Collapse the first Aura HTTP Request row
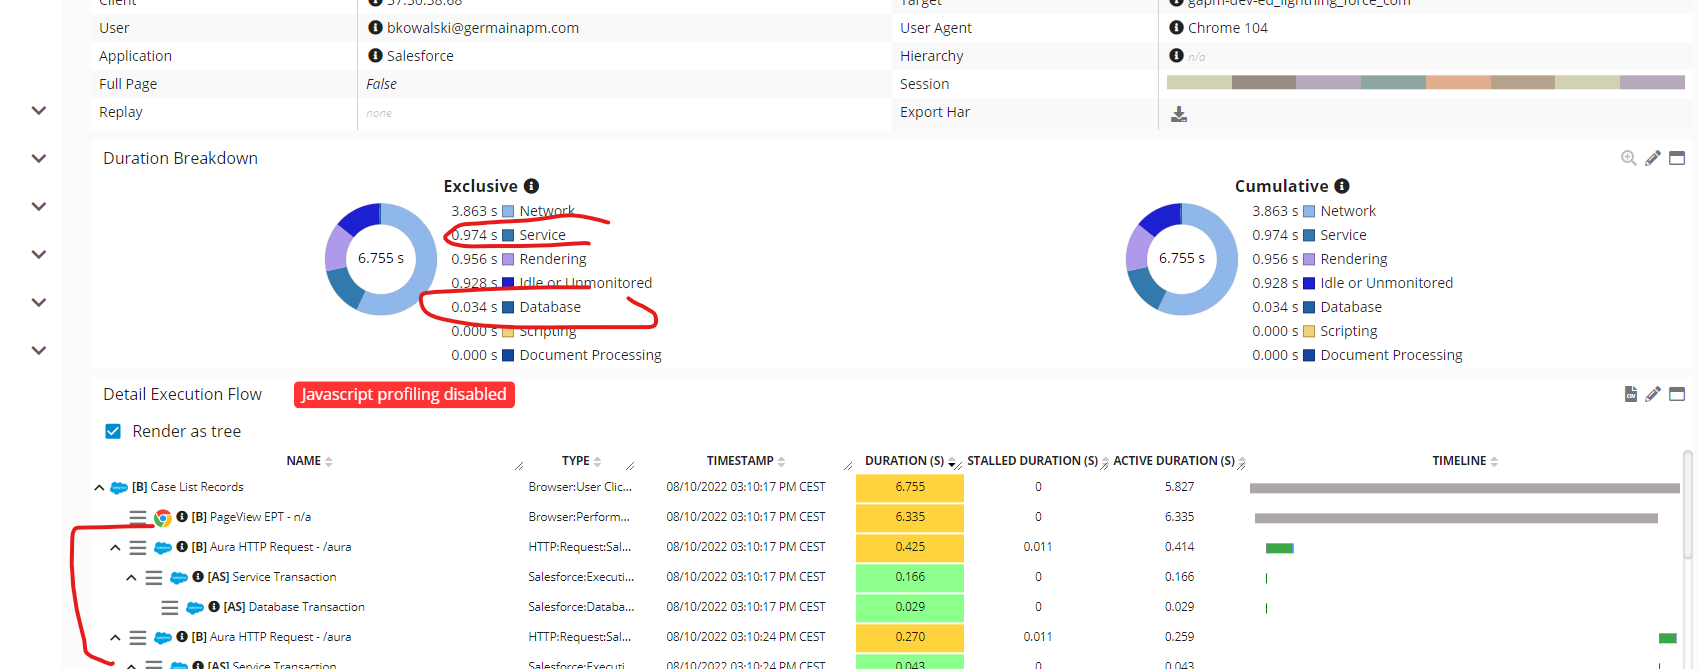 [x=115, y=548]
